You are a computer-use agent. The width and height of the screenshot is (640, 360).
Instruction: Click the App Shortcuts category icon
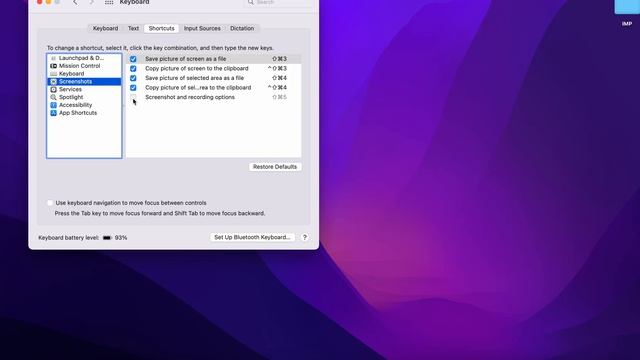(53, 113)
